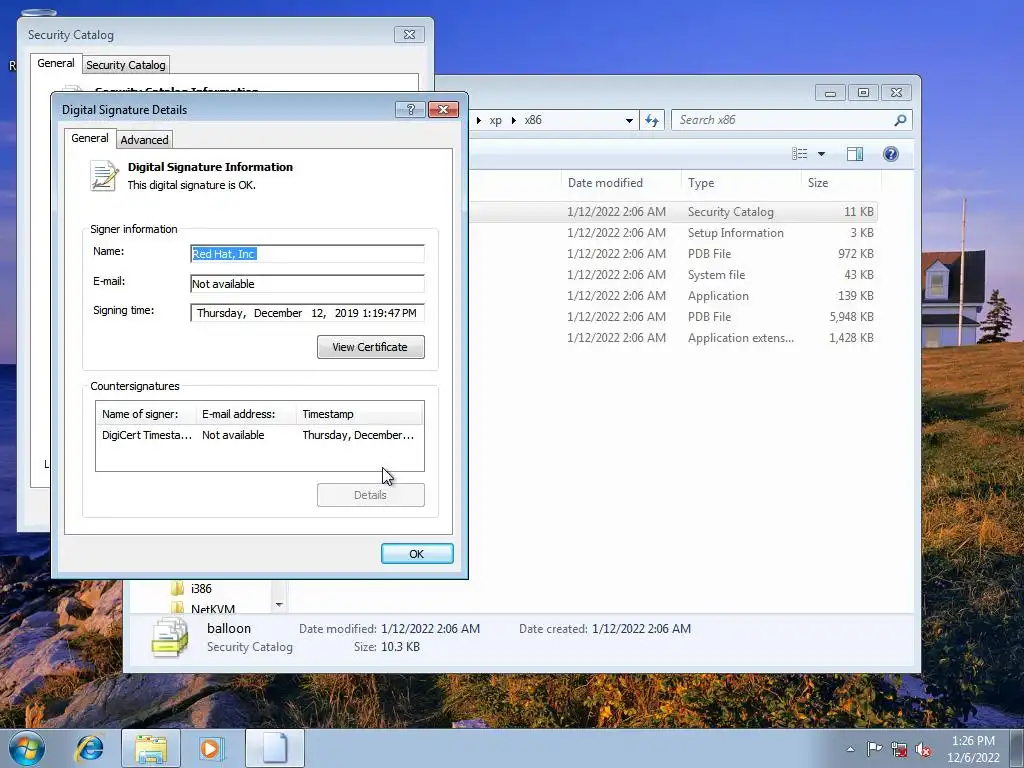Minimize the Explorer window
1024x768 pixels.
(x=830, y=93)
